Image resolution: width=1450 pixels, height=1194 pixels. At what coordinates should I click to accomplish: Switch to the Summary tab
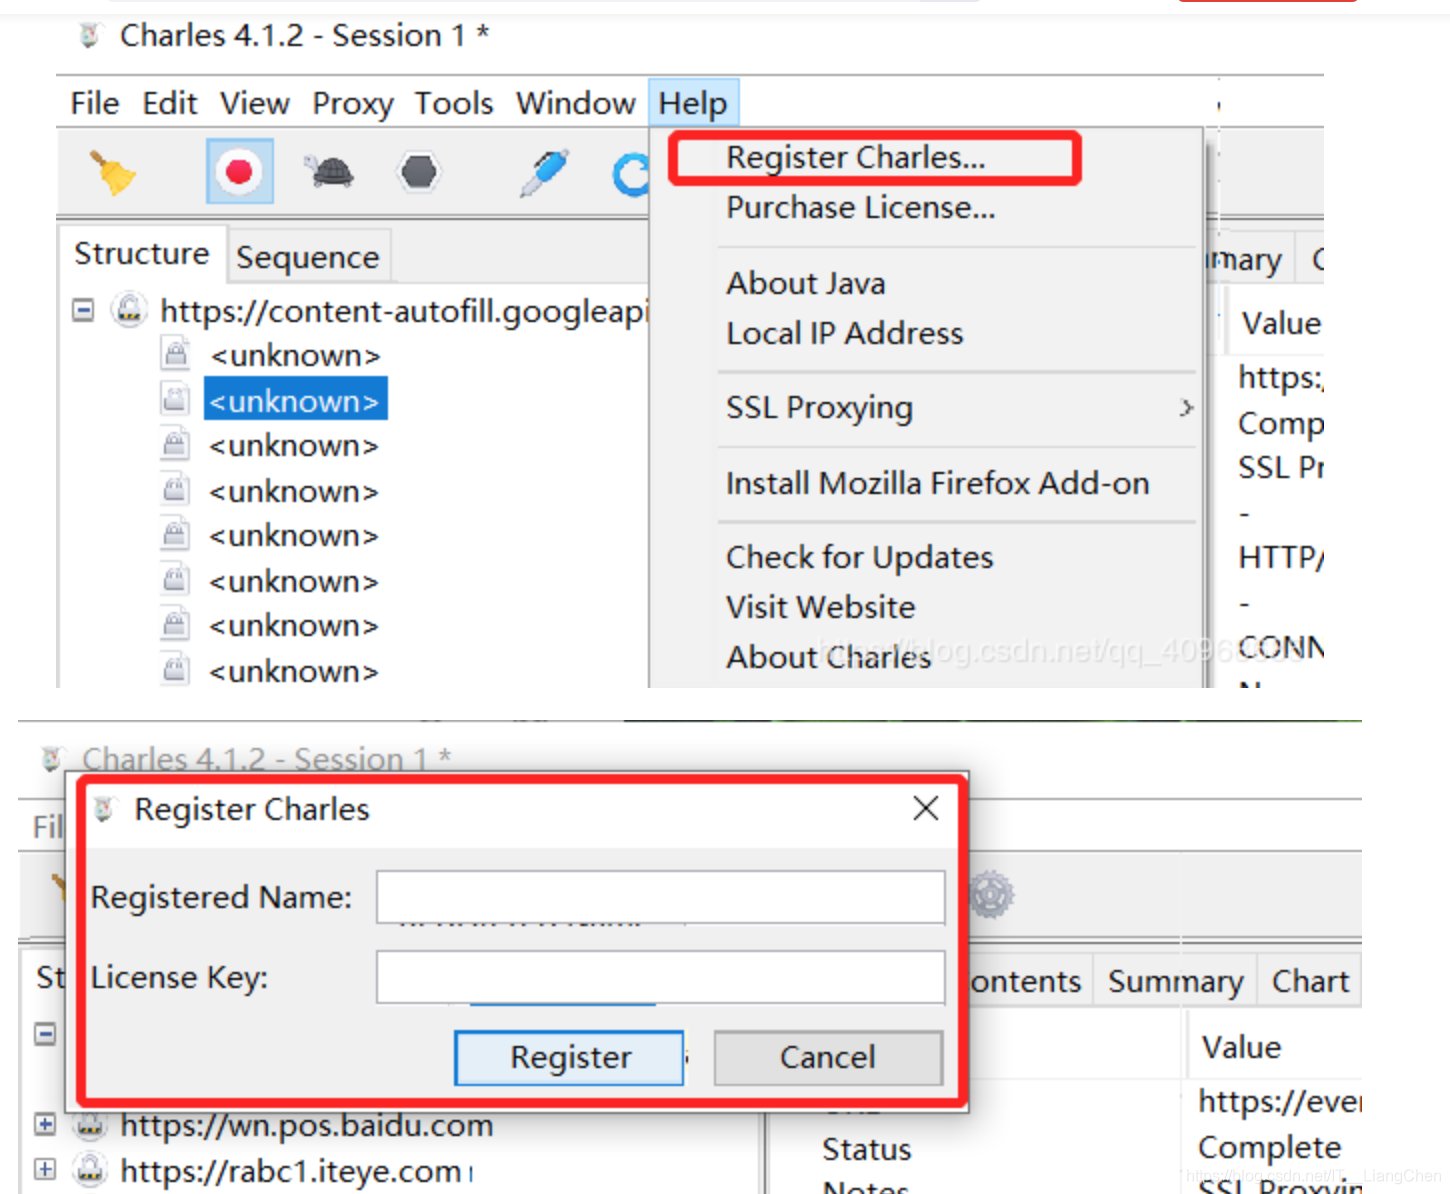point(1175,982)
